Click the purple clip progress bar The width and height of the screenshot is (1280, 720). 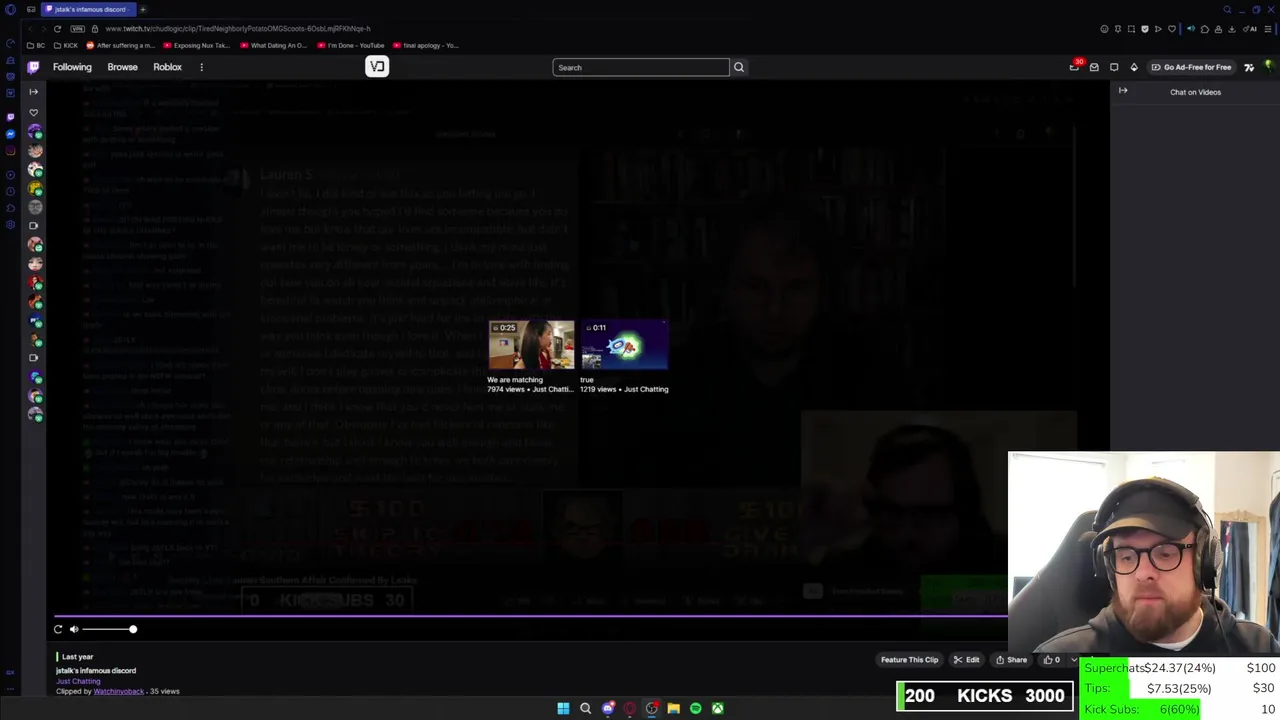coord(530,616)
